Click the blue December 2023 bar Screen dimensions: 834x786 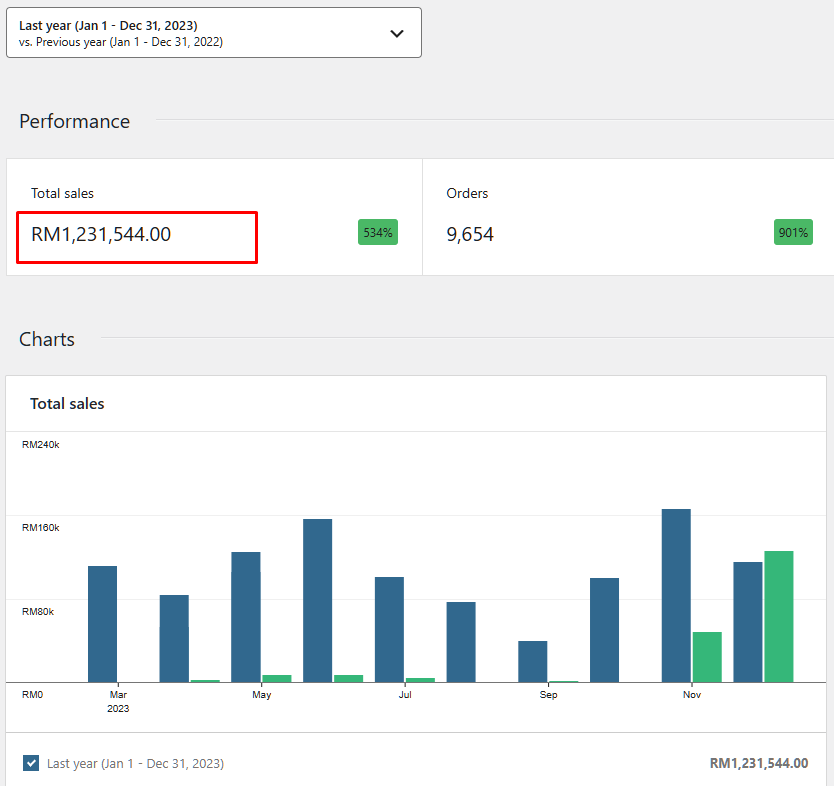pos(747,621)
